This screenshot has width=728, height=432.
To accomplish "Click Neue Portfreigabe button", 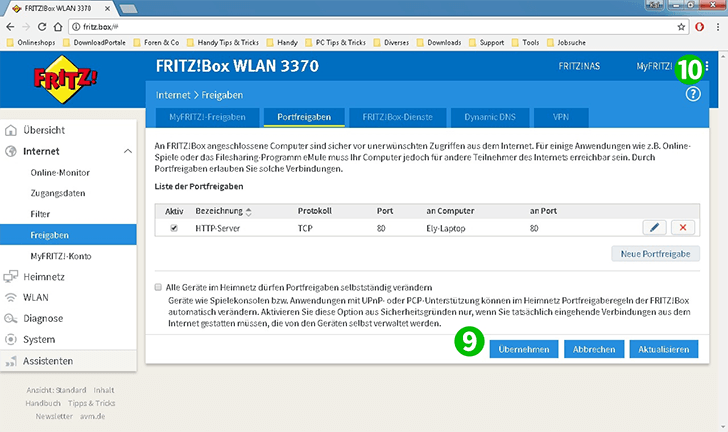I will tap(655, 254).
